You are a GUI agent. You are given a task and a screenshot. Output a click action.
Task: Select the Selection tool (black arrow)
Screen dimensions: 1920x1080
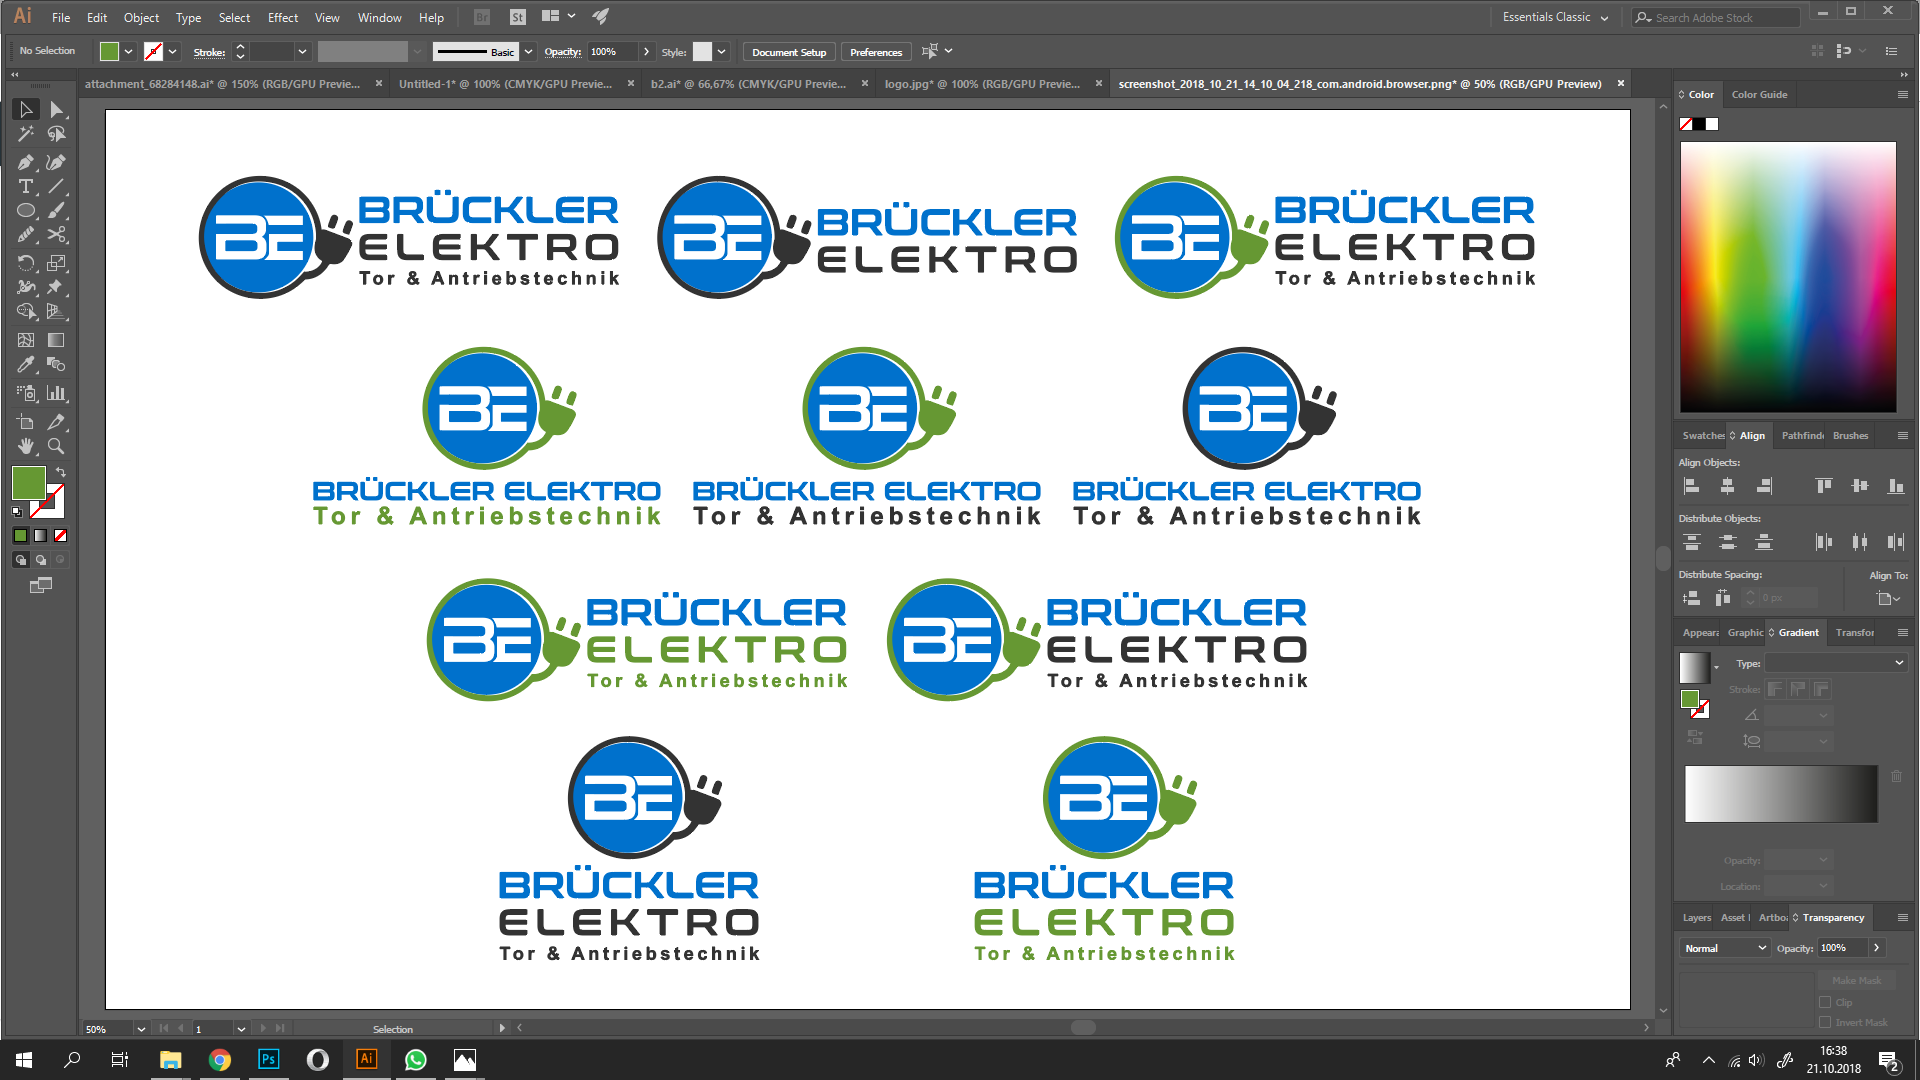26,109
